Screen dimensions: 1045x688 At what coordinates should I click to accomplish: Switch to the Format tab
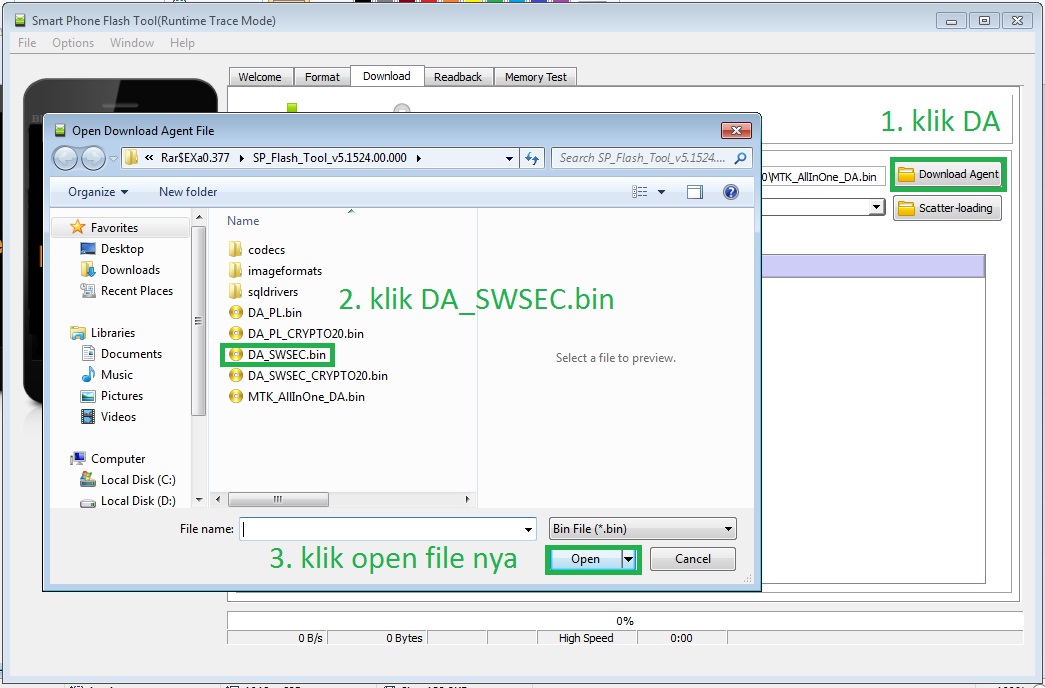coord(322,77)
